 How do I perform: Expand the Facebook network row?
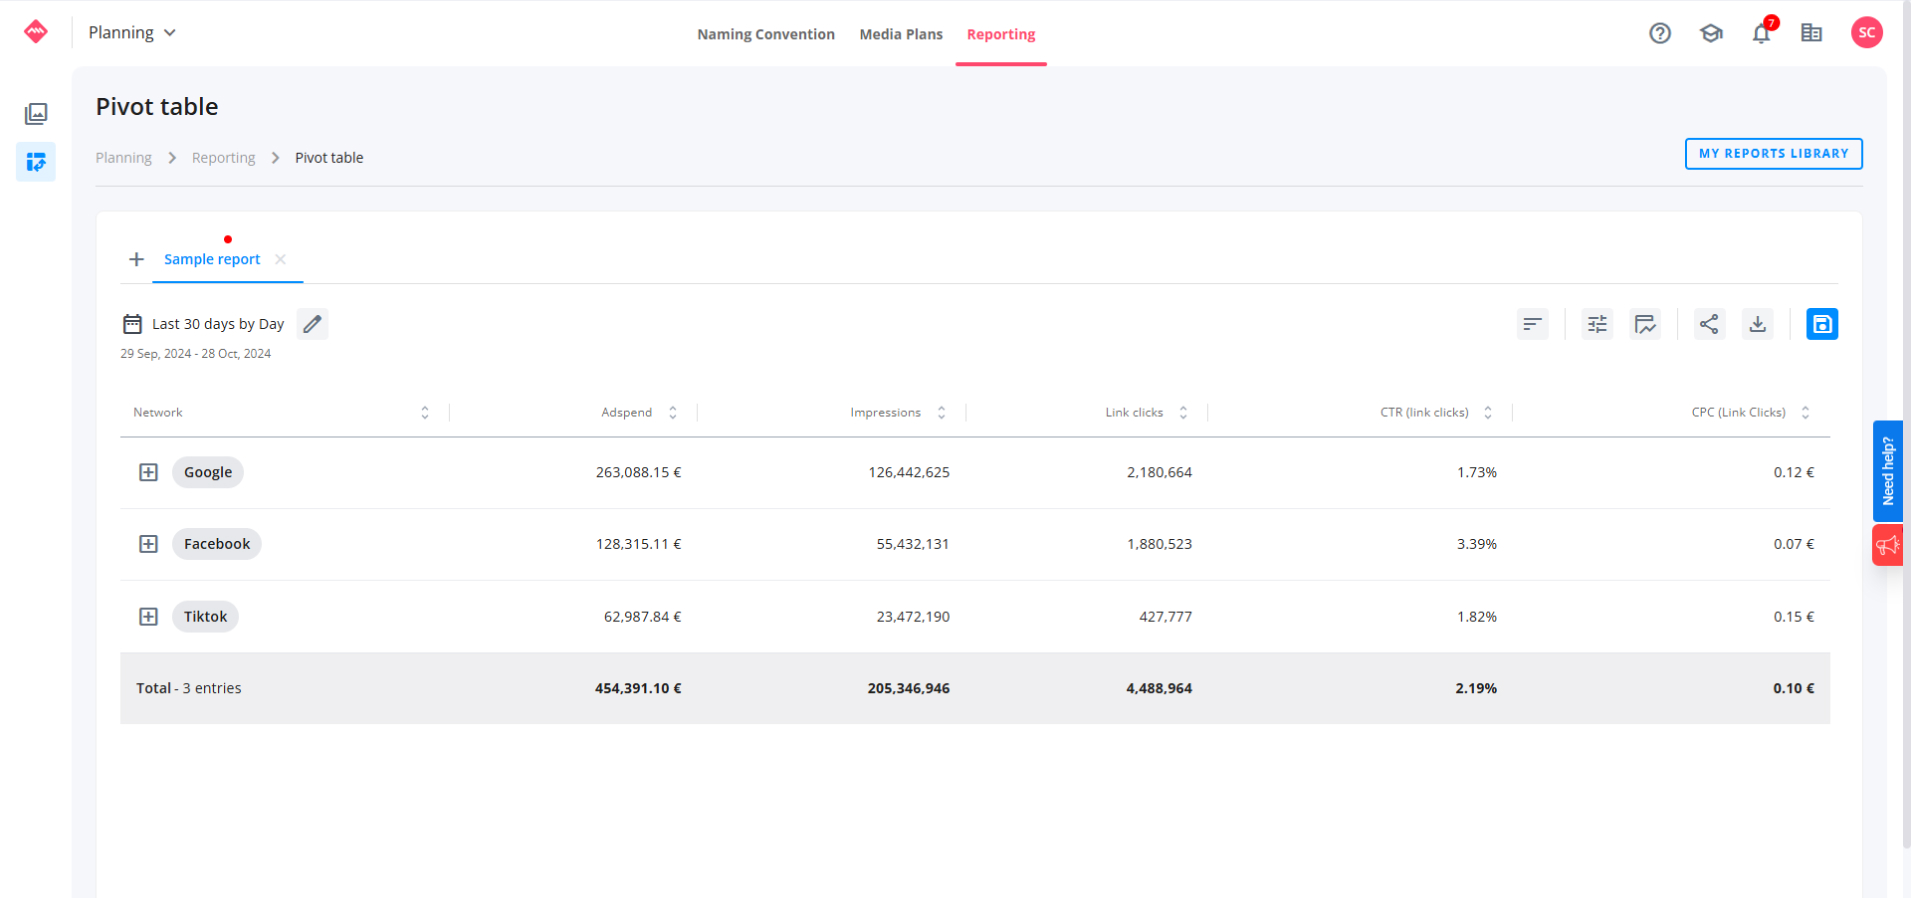pyautogui.click(x=148, y=544)
